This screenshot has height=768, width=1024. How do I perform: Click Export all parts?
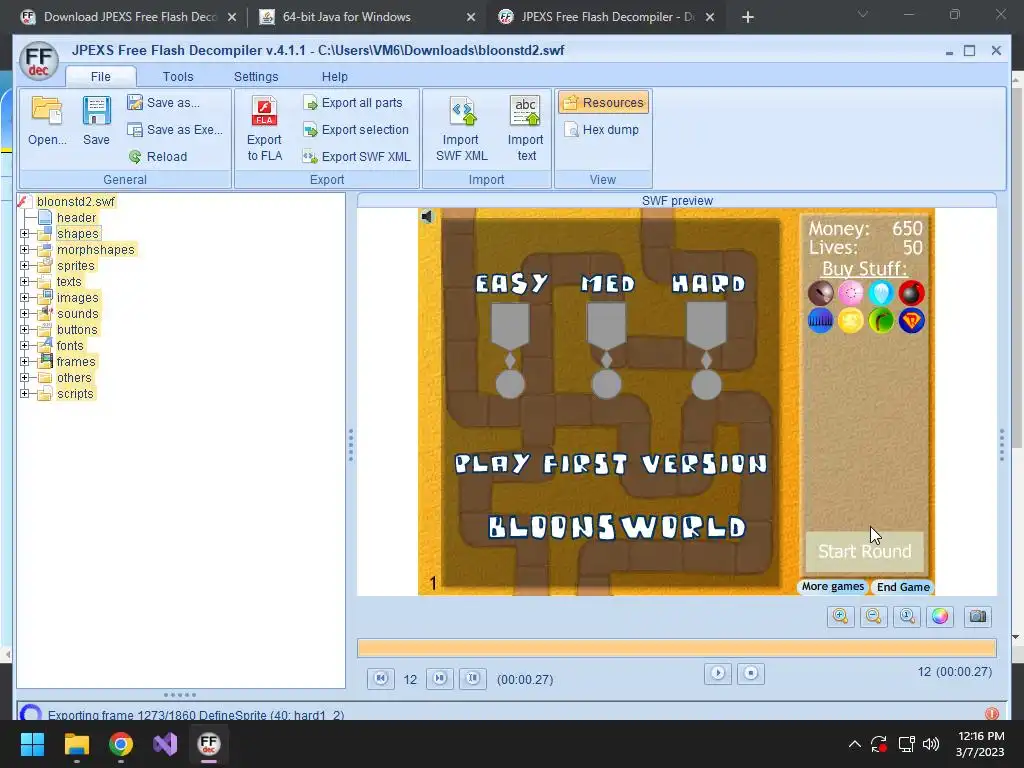[353, 103]
